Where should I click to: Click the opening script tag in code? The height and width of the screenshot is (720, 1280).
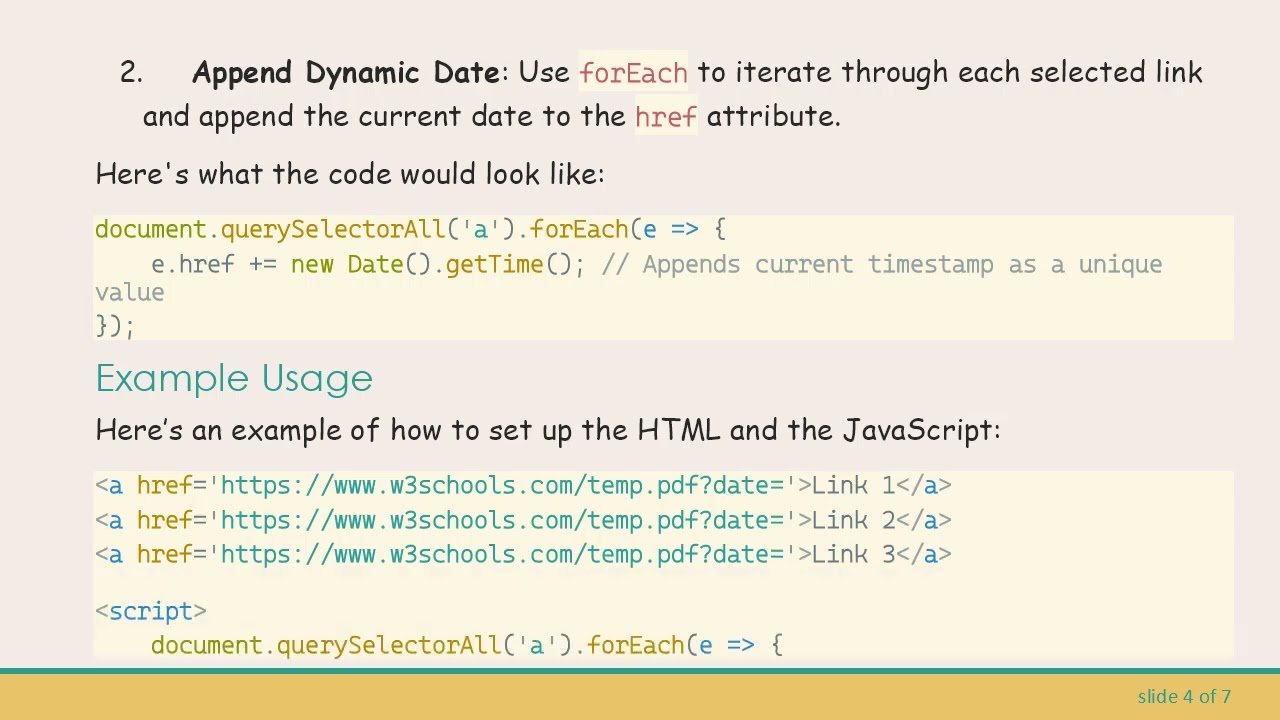coord(151,611)
